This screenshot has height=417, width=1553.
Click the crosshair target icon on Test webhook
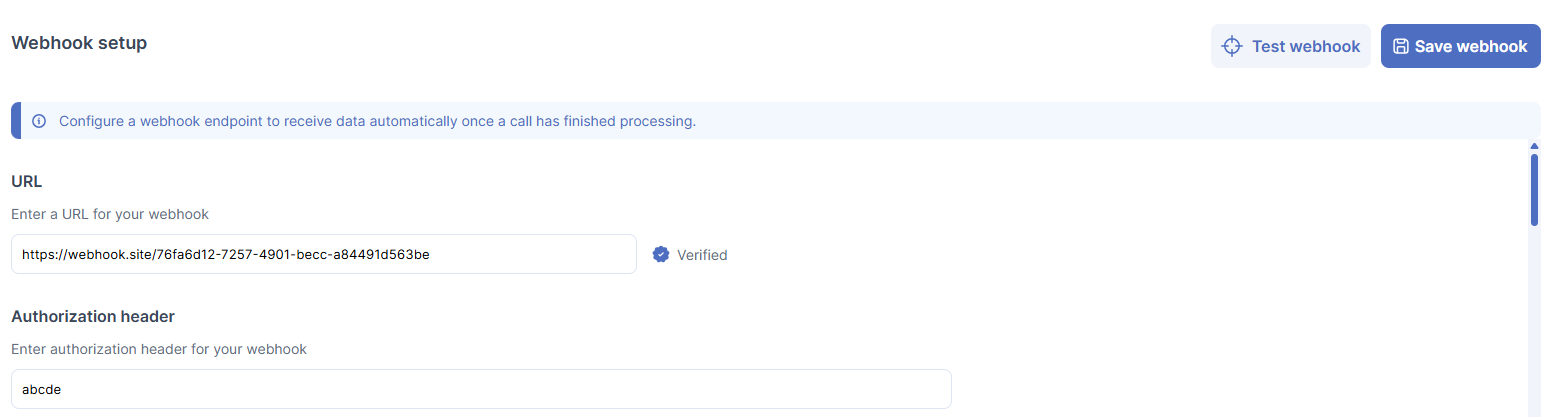tap(1232, 46)
